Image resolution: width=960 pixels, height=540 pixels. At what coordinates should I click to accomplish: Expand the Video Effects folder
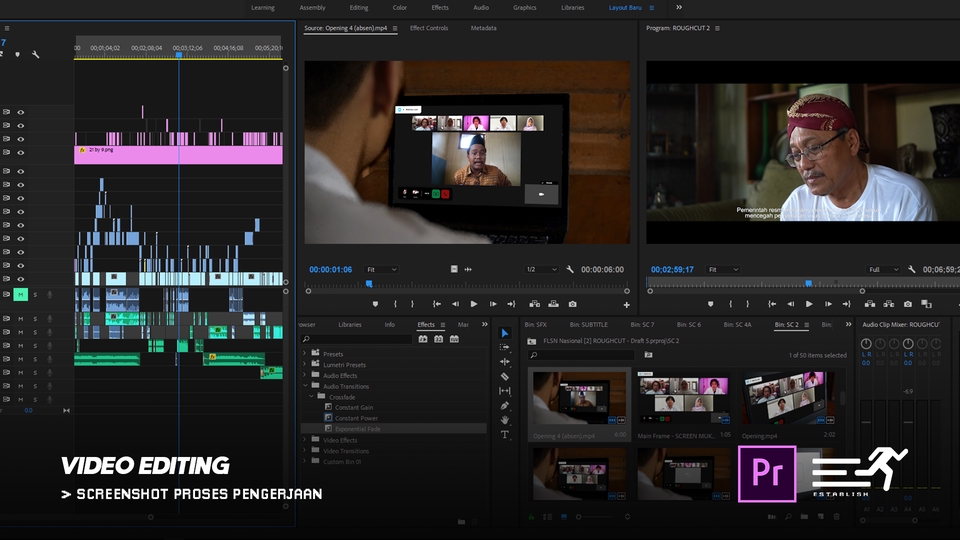304,440
